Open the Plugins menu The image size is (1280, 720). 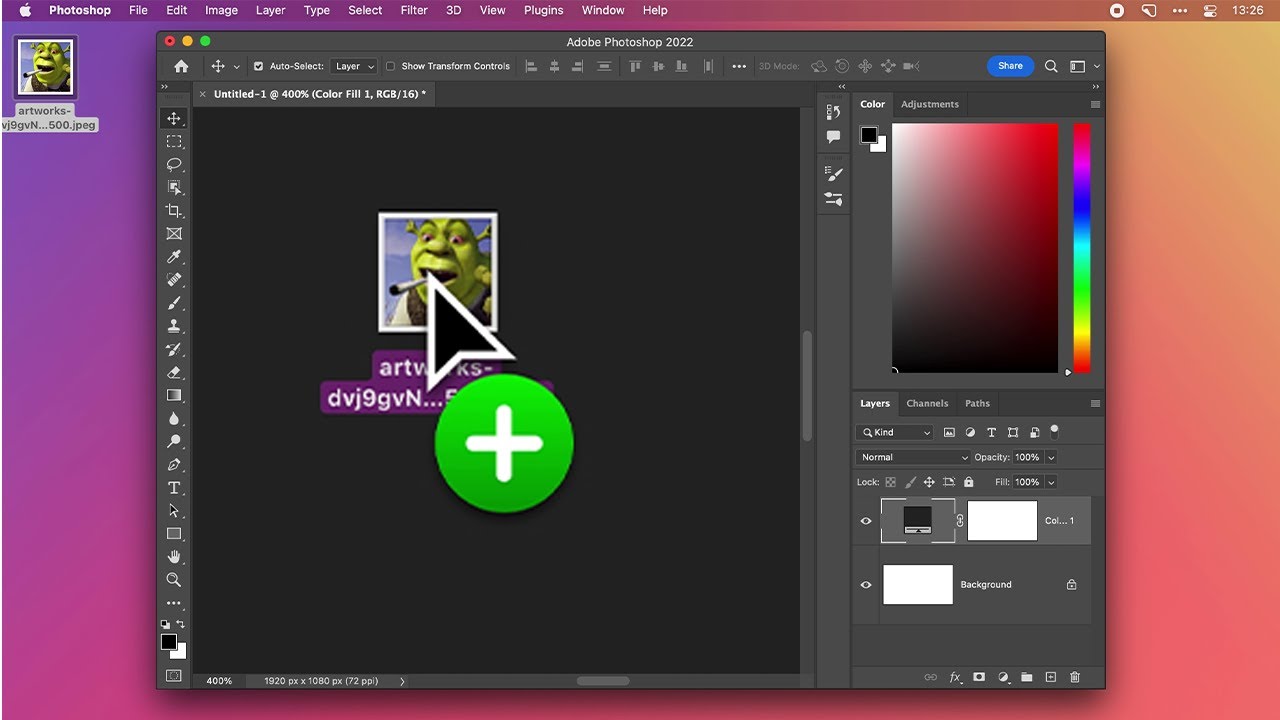pos(544,10)
